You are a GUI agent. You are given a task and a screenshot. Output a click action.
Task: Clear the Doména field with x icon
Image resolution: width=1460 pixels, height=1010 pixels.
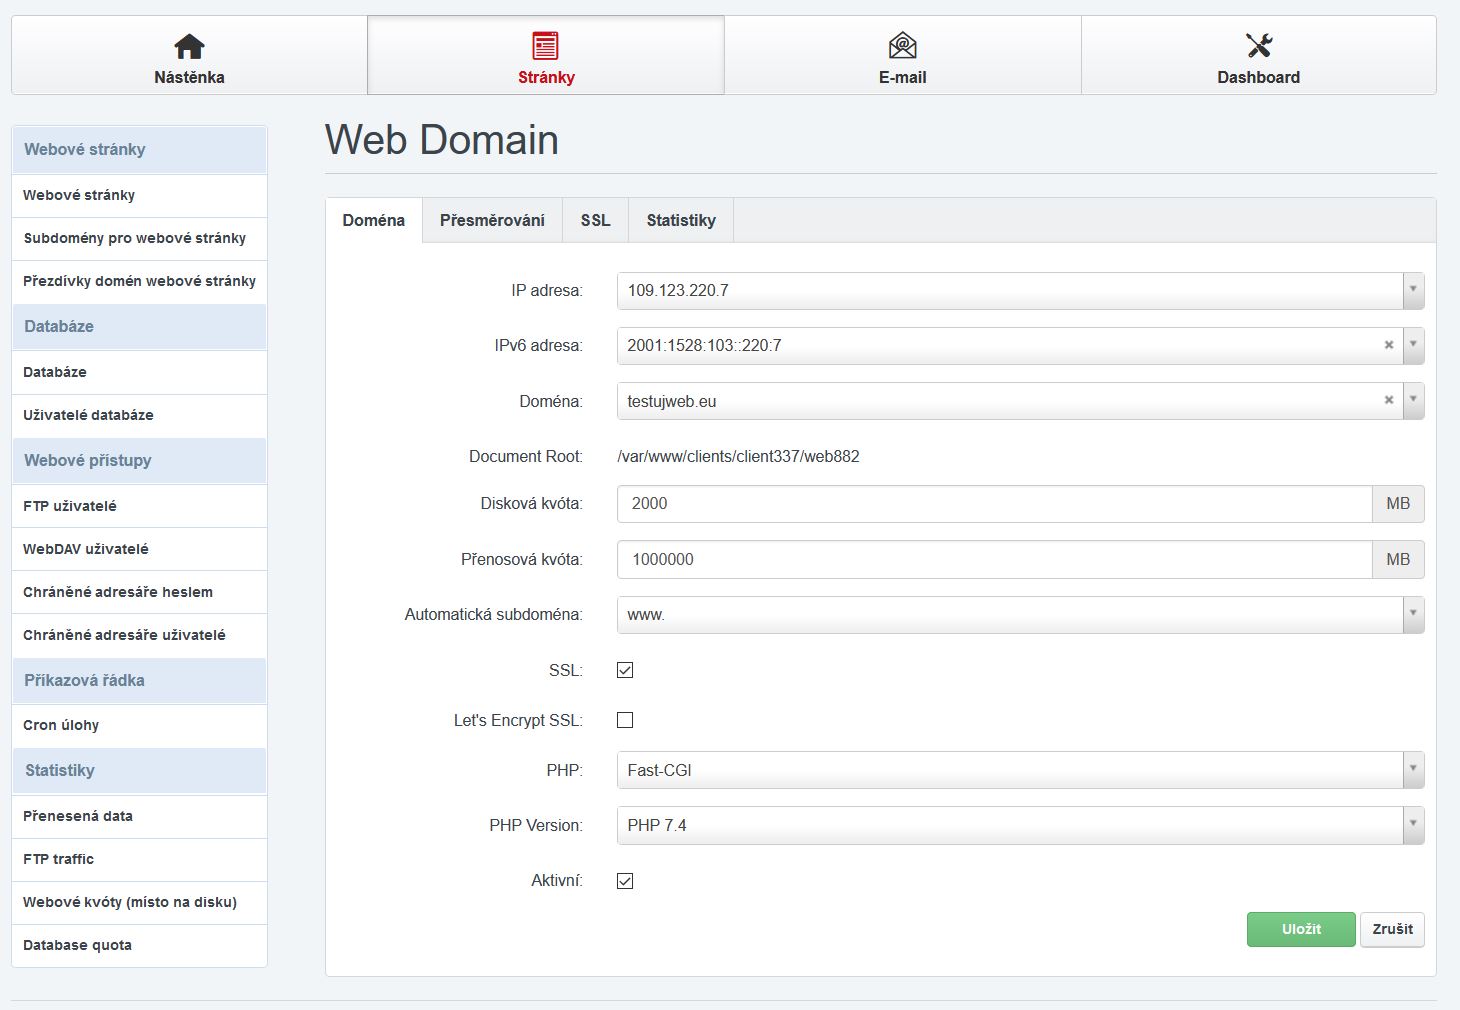click(1388, 400)
